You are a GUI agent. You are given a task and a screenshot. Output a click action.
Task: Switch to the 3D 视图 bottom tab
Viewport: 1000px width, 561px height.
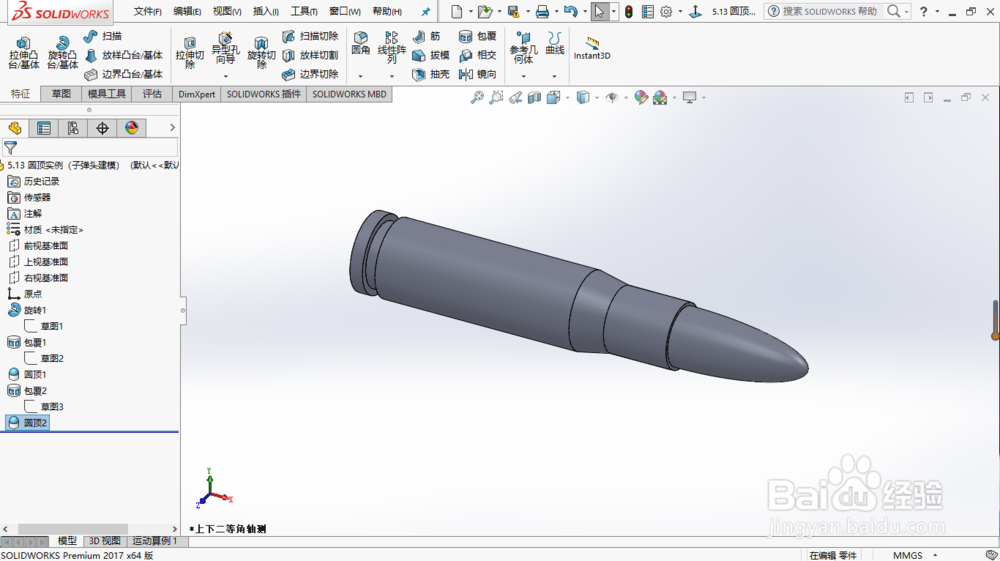[105, 541]
